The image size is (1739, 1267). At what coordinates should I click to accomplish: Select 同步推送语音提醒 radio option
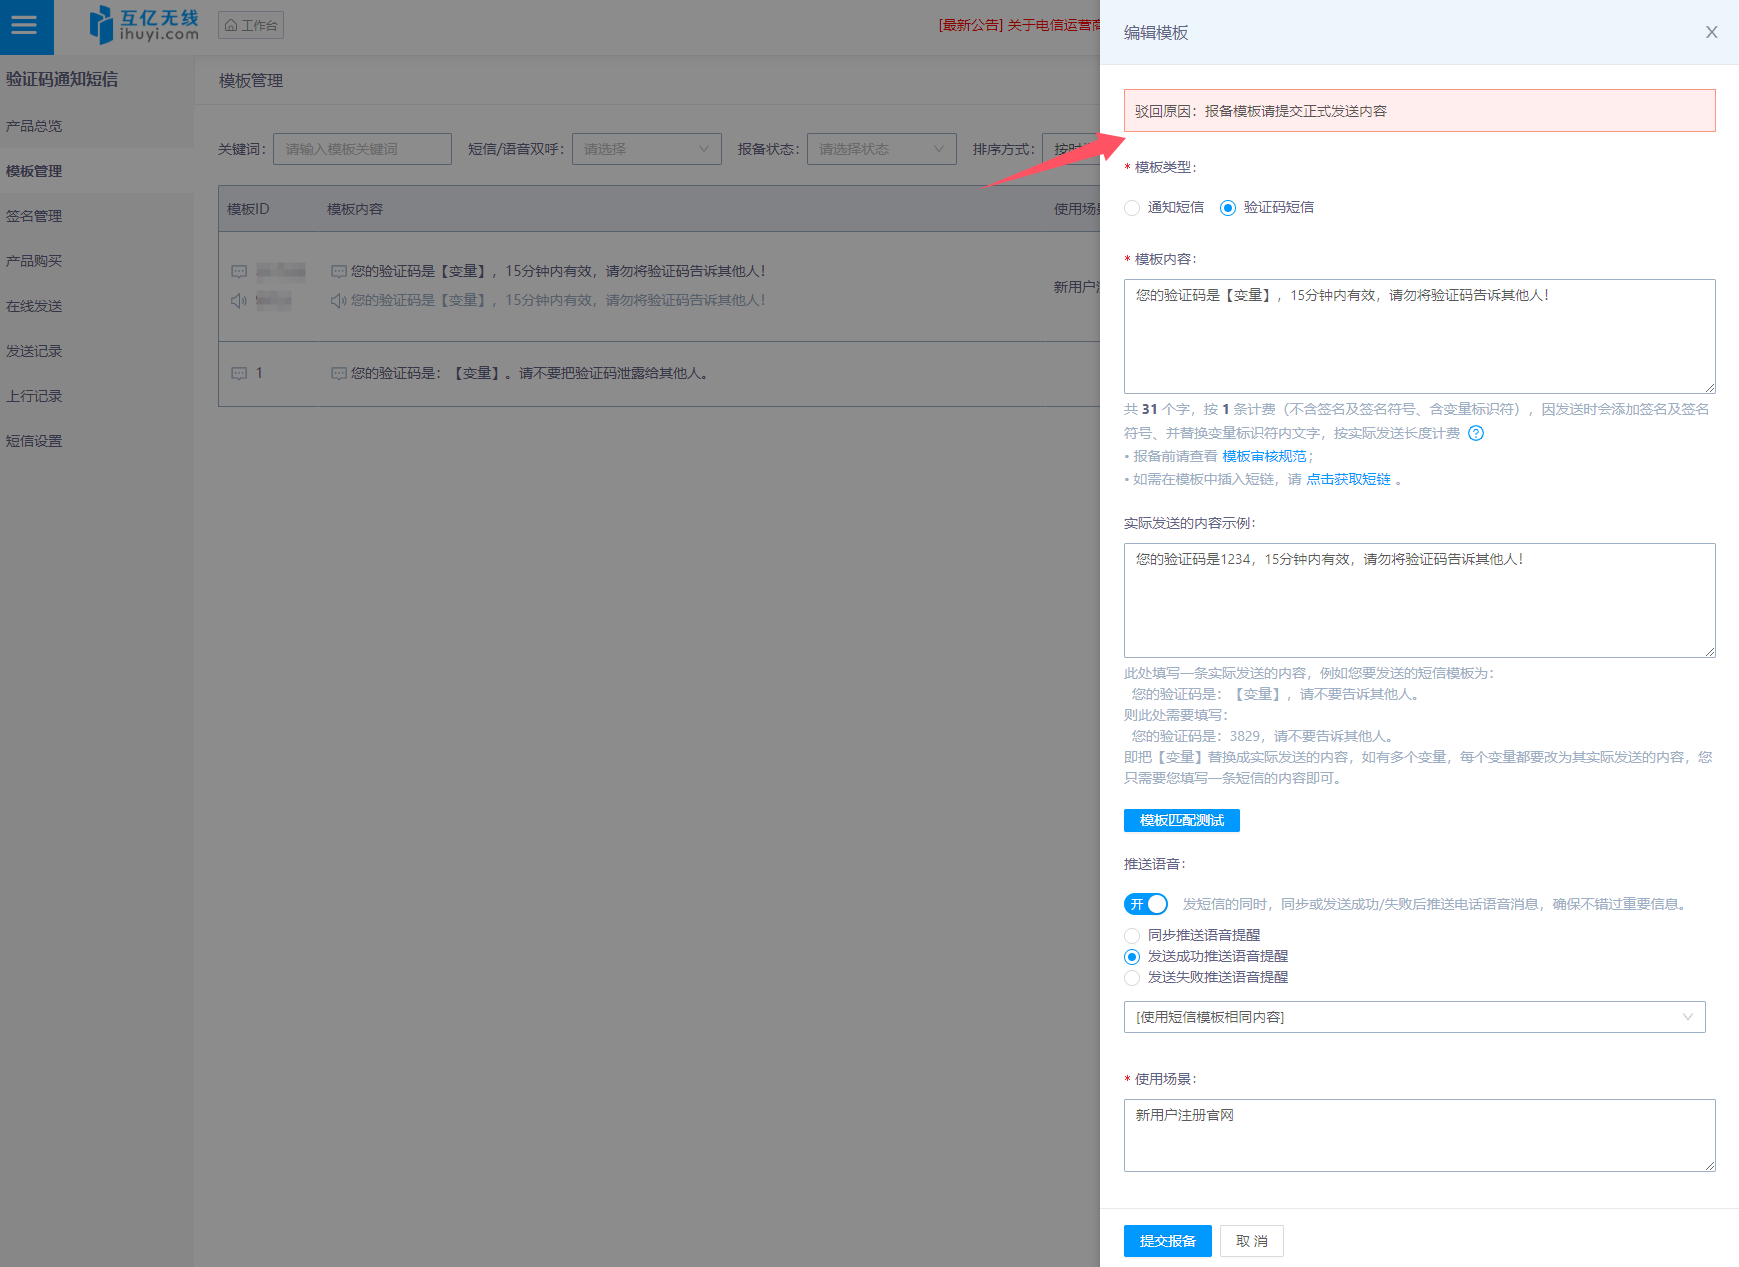[1132, 936]
